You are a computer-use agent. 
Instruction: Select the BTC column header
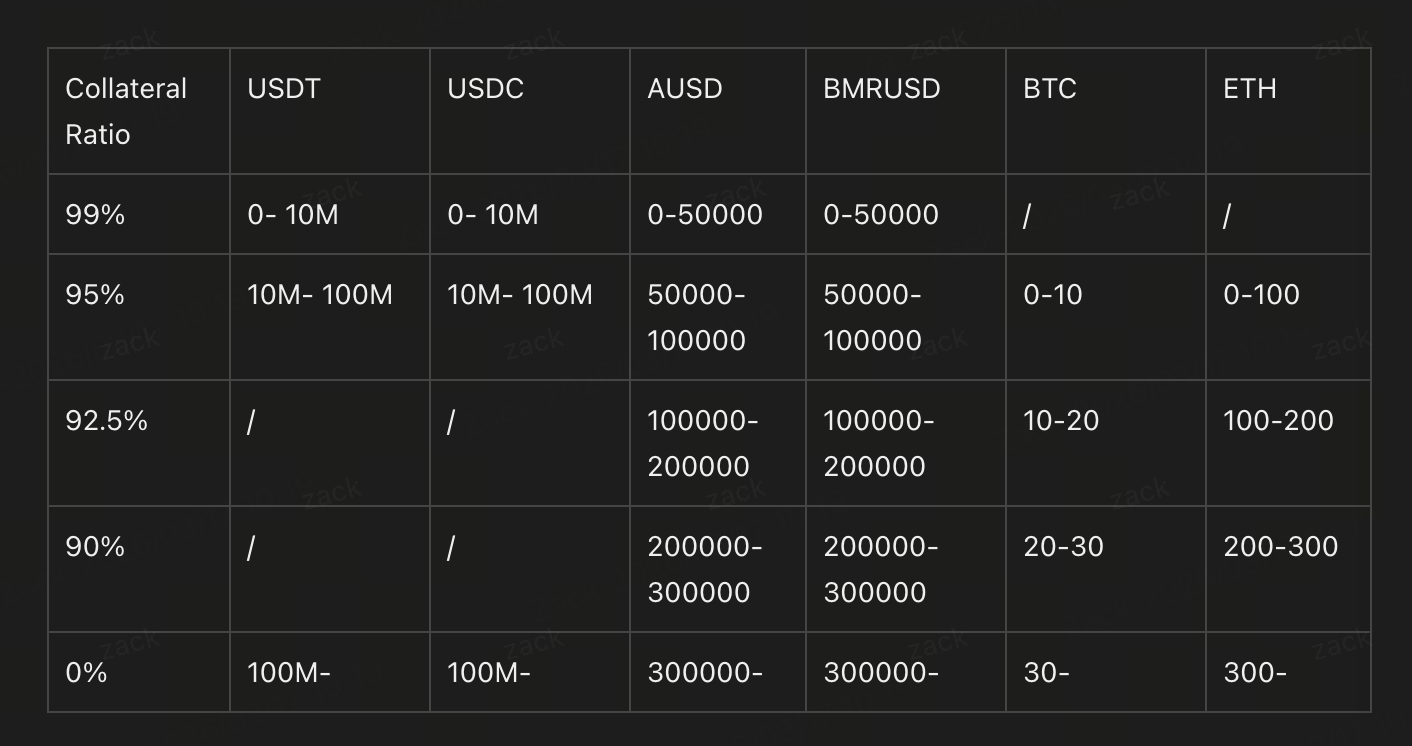pyautogui.click(x=1049, y=89)
